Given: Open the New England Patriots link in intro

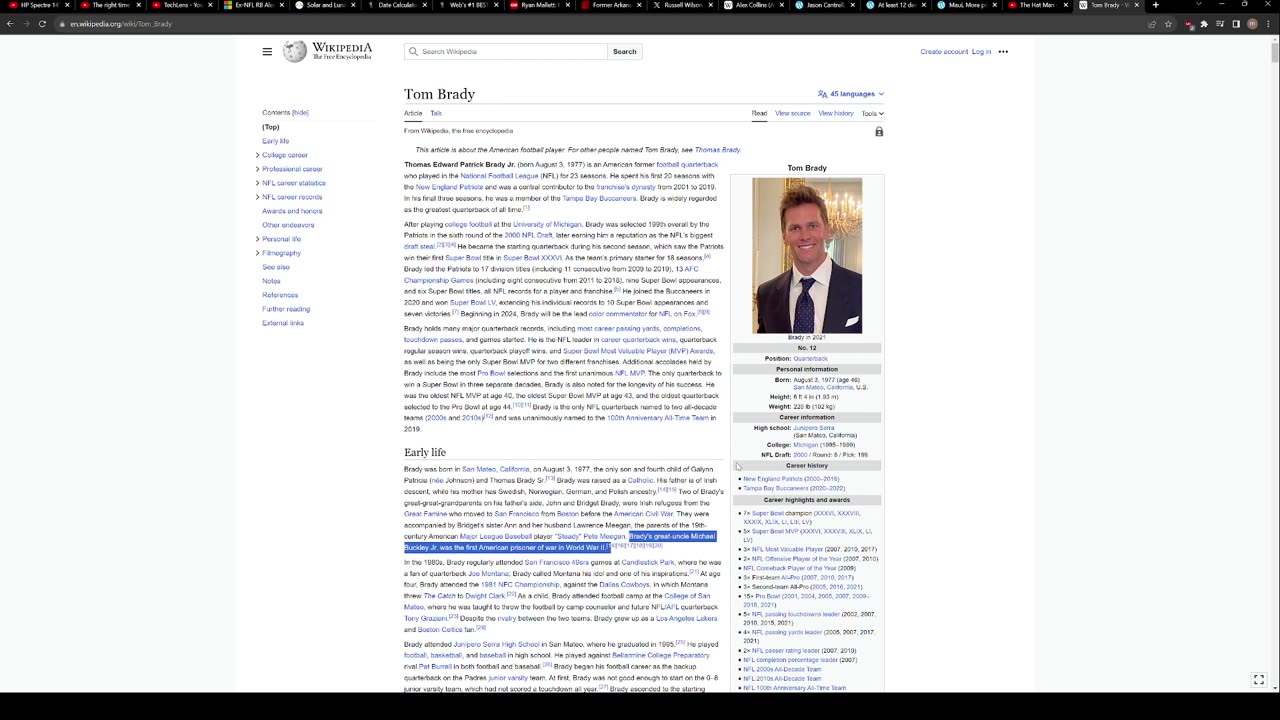Looking at the screenshot, I should point(449,187).
